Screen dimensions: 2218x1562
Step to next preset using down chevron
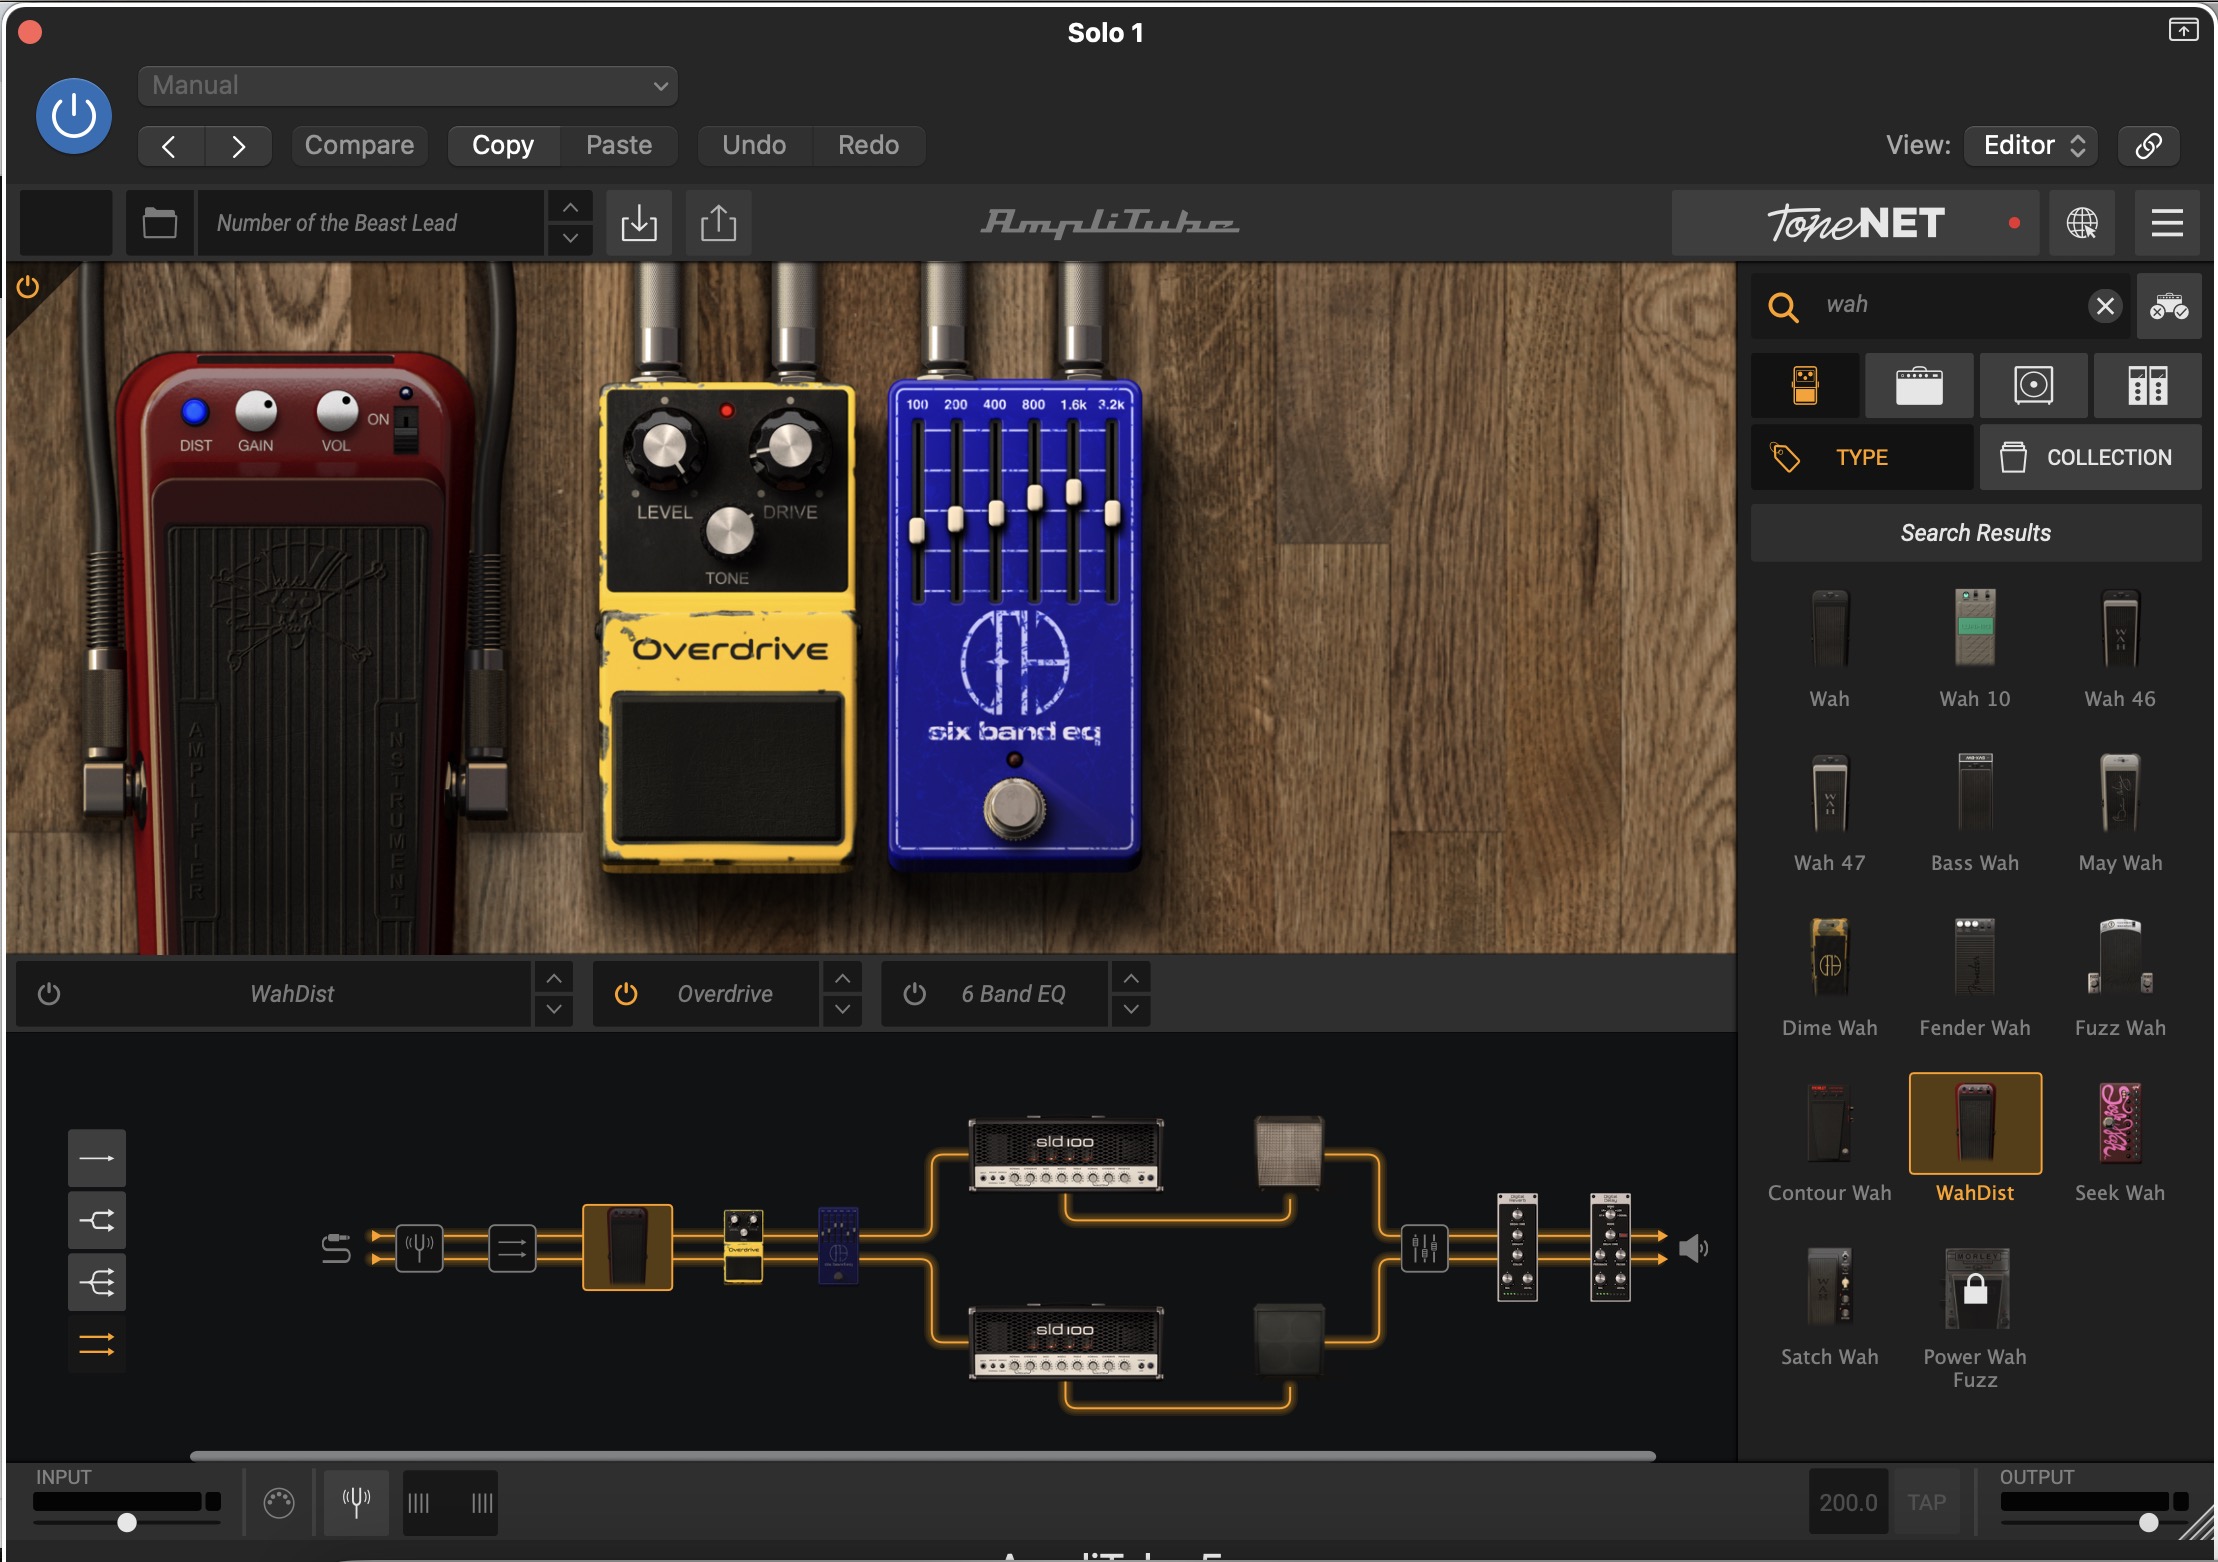click(570, 238)
